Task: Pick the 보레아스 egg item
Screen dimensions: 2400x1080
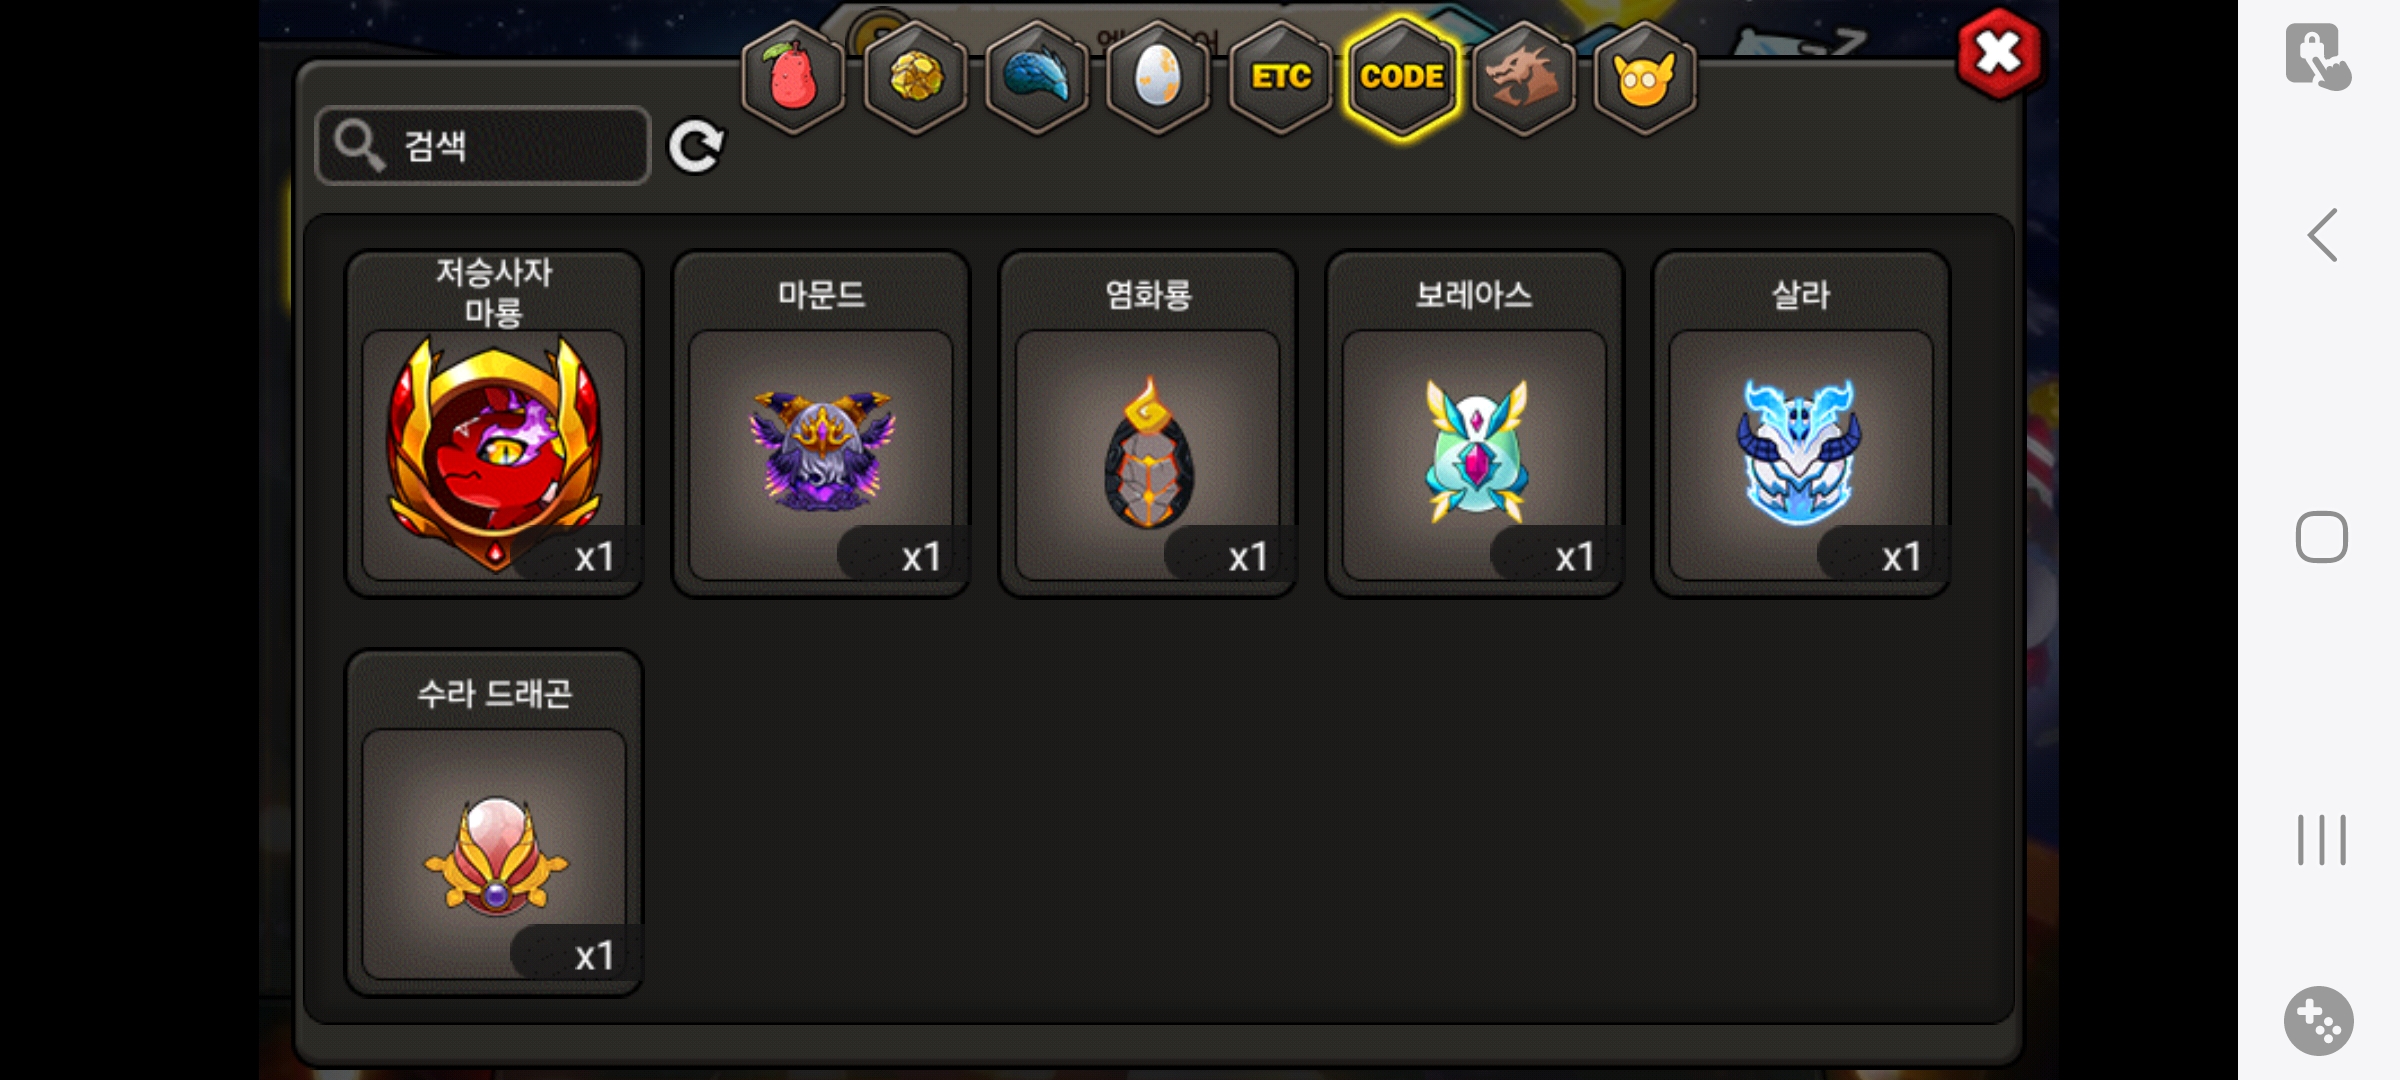Action: (x=1475, y=424)
